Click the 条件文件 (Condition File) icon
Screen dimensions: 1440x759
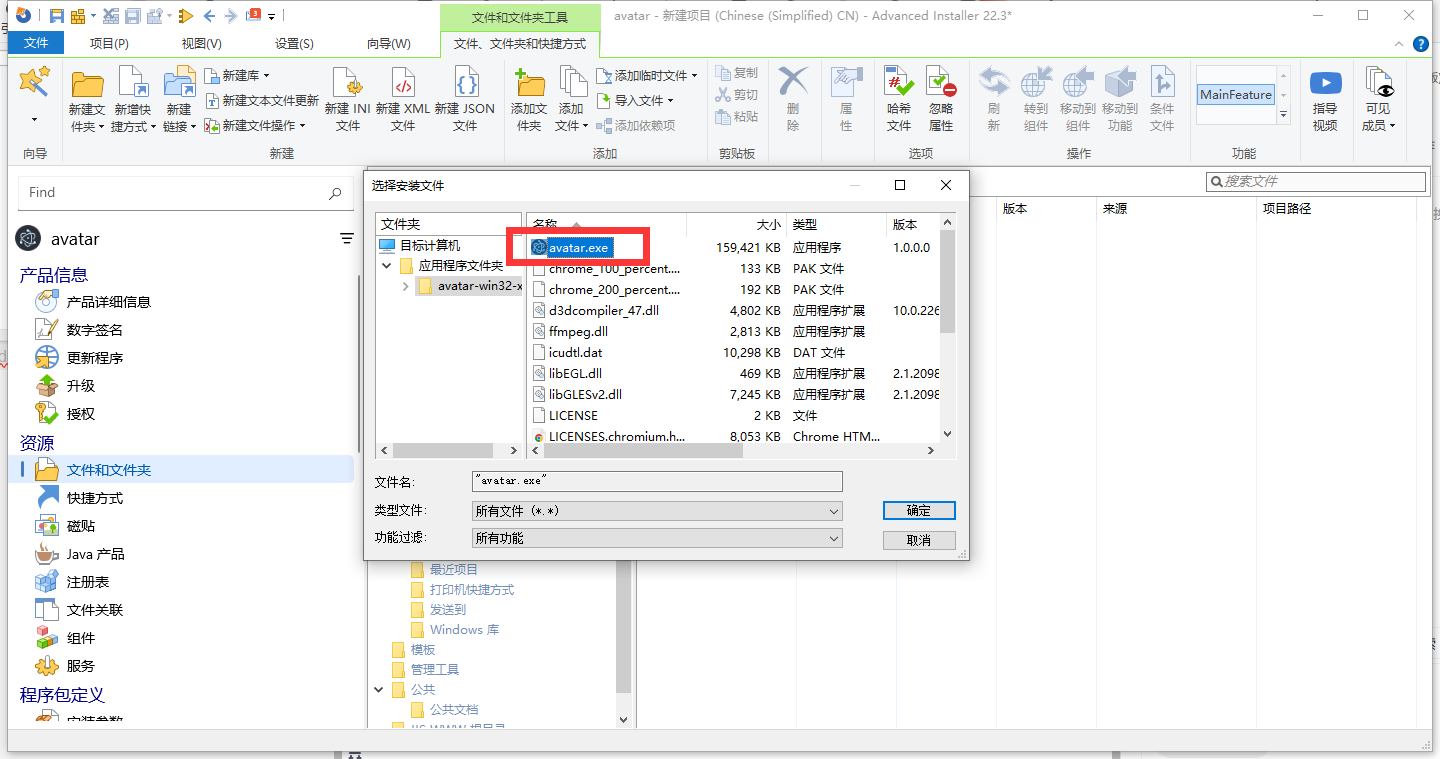click(1162, 97)
